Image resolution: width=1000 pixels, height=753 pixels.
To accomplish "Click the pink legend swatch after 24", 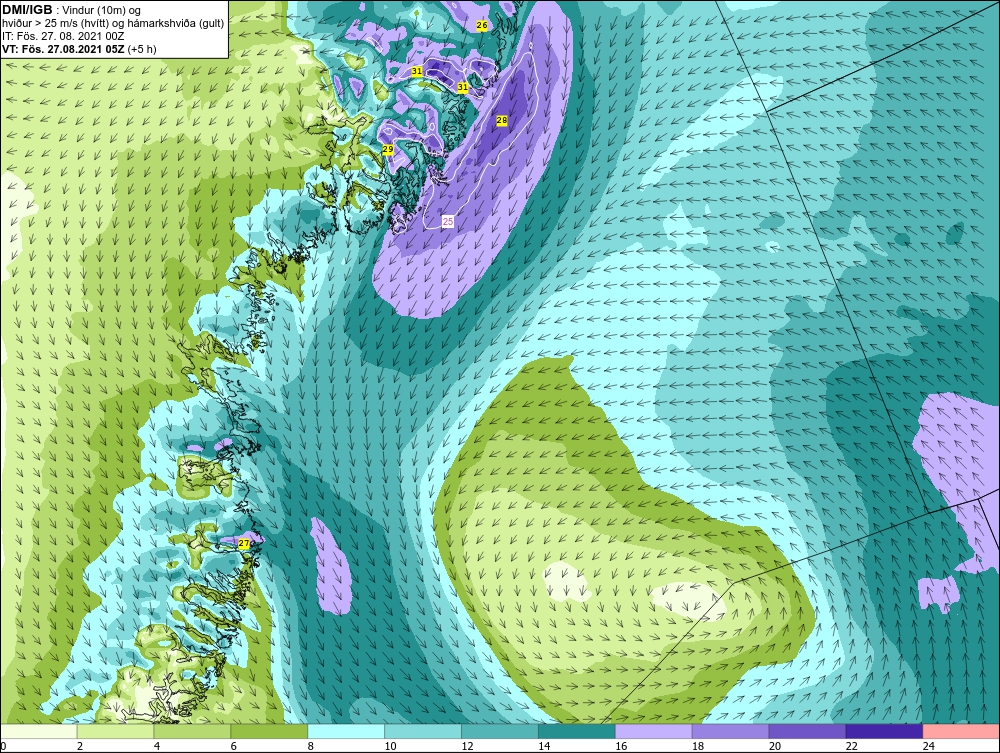I will (961, 731).
